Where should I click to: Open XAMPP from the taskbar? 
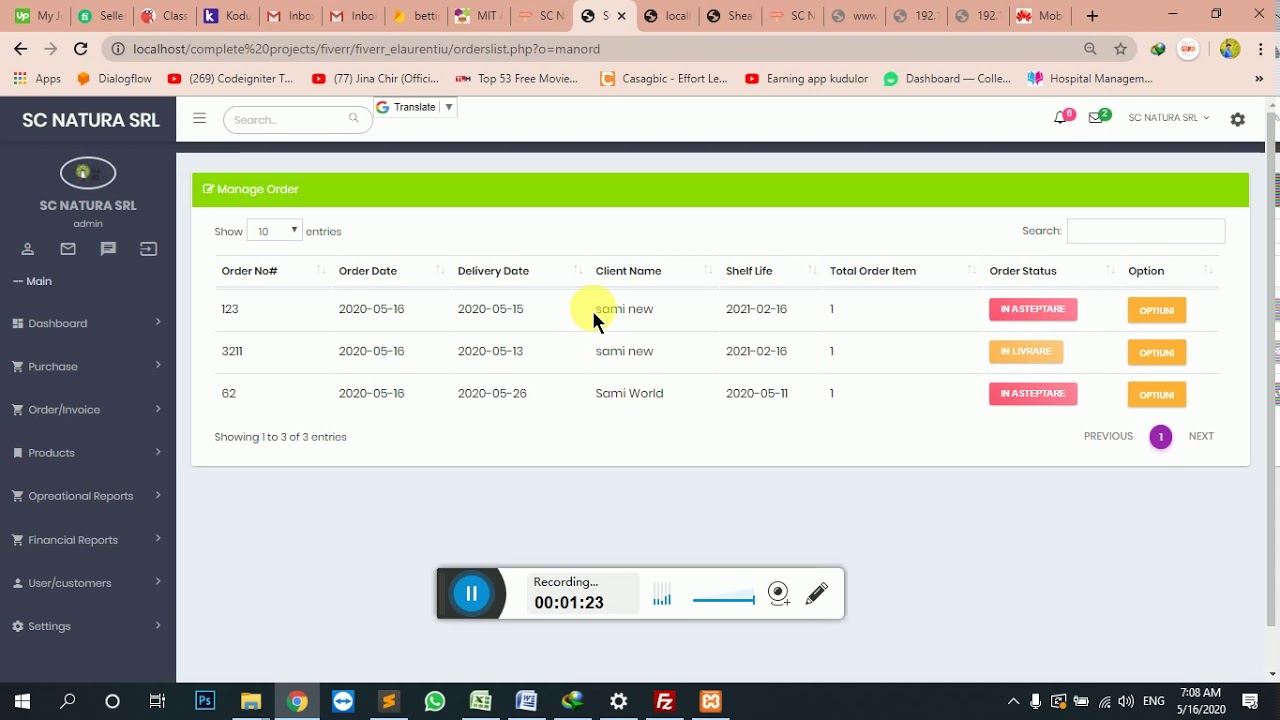(x=710, y=701)
